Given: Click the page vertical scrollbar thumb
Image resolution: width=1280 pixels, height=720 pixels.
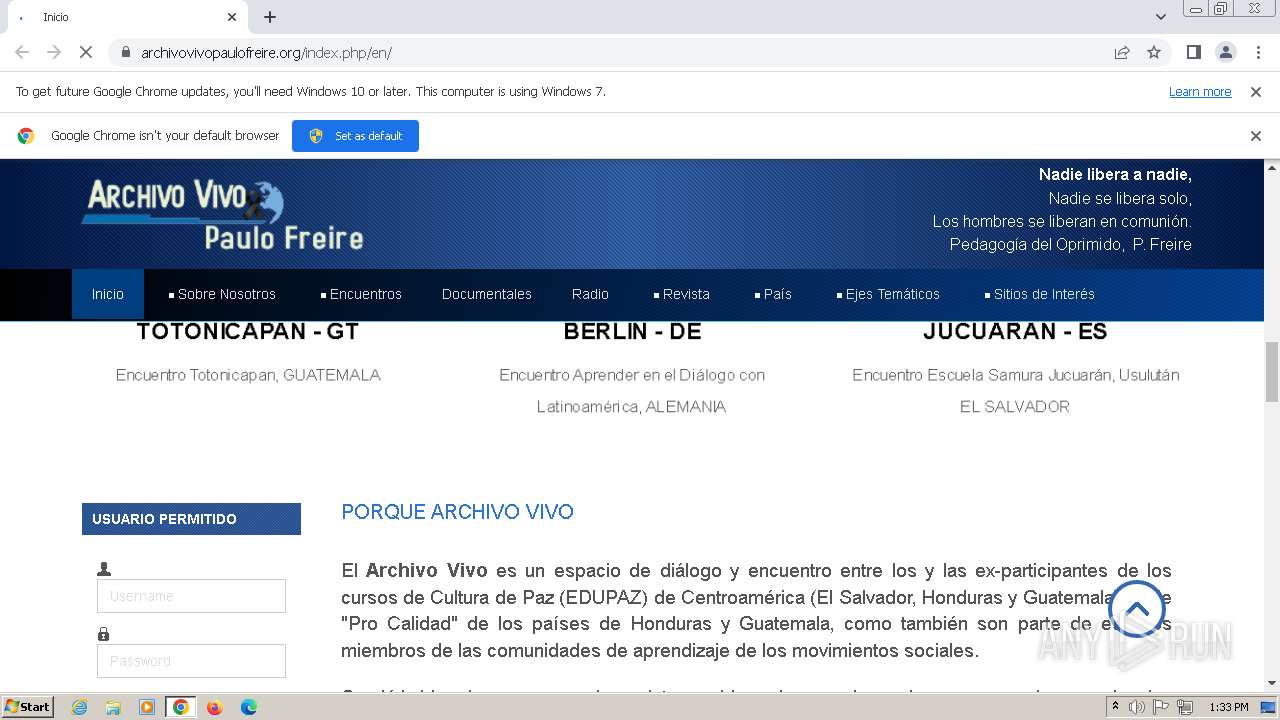Looking at the screenshot, I should (x=1272, y=370).
